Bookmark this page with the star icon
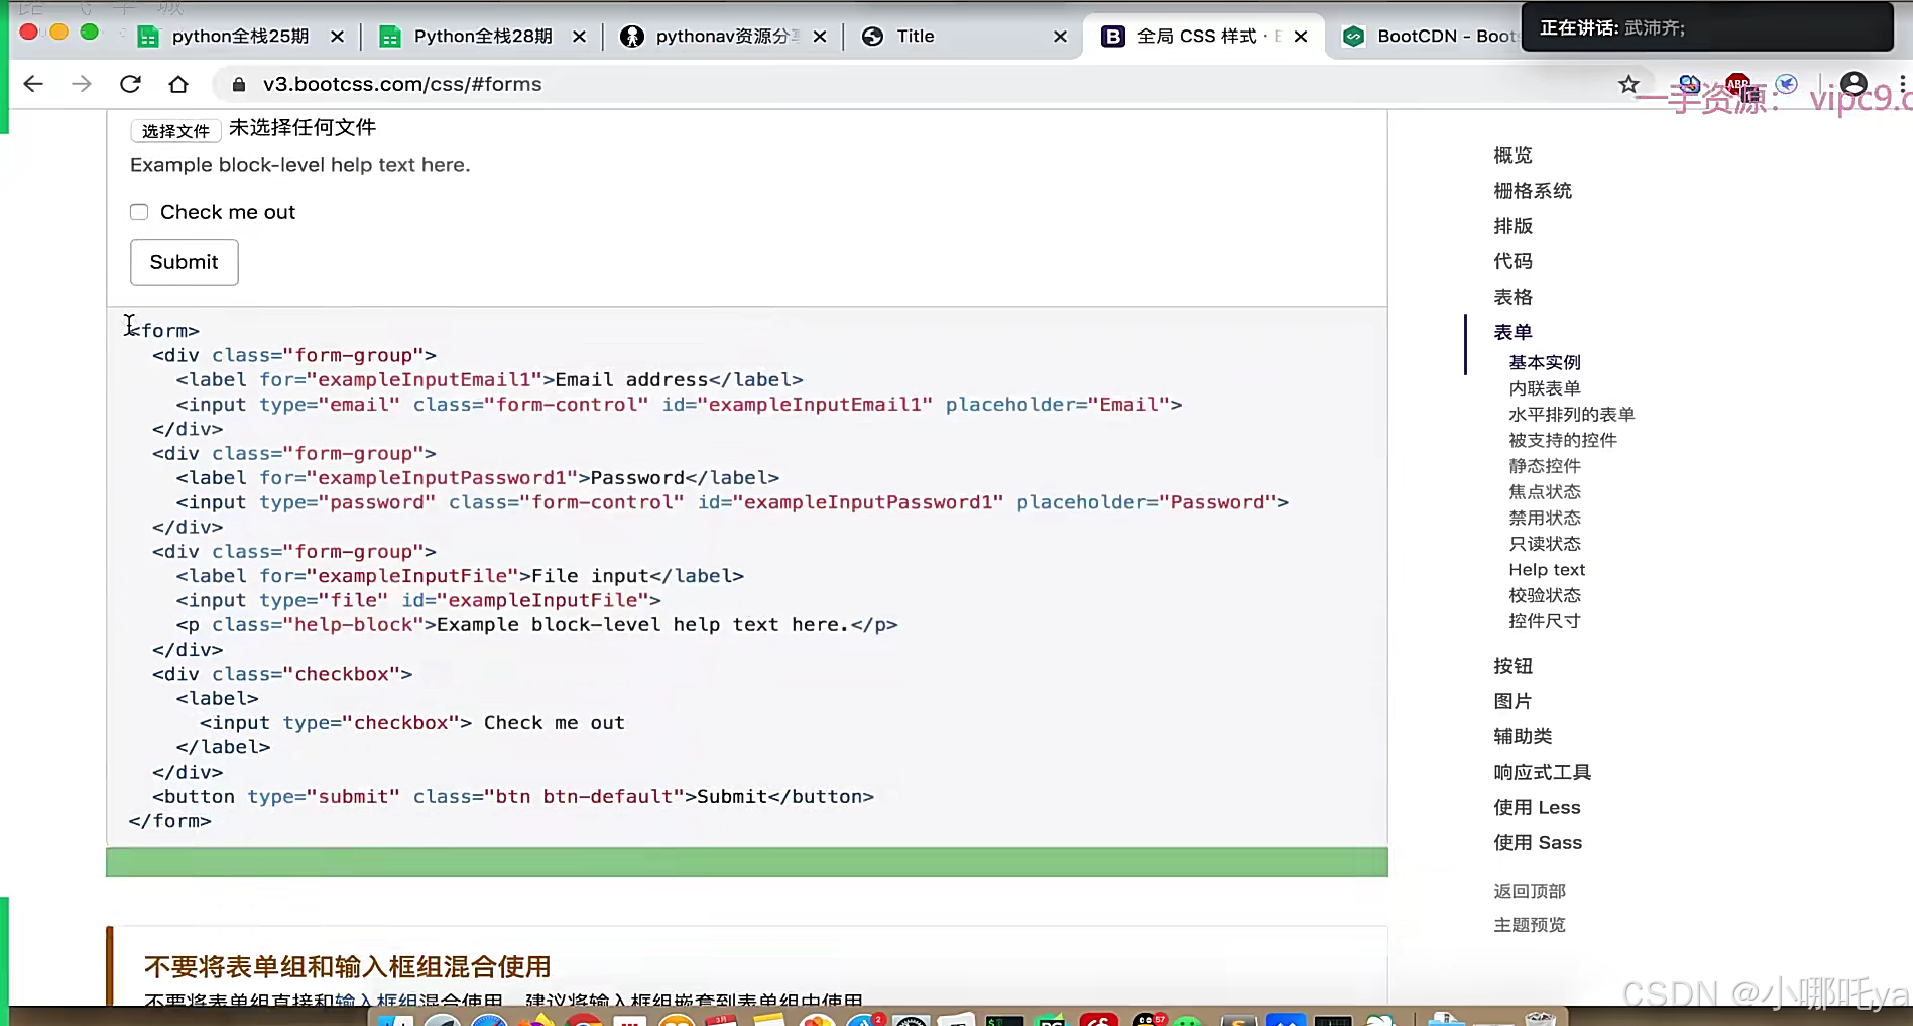Viewport: 1913px width, 1026px height. (1629, 84)
